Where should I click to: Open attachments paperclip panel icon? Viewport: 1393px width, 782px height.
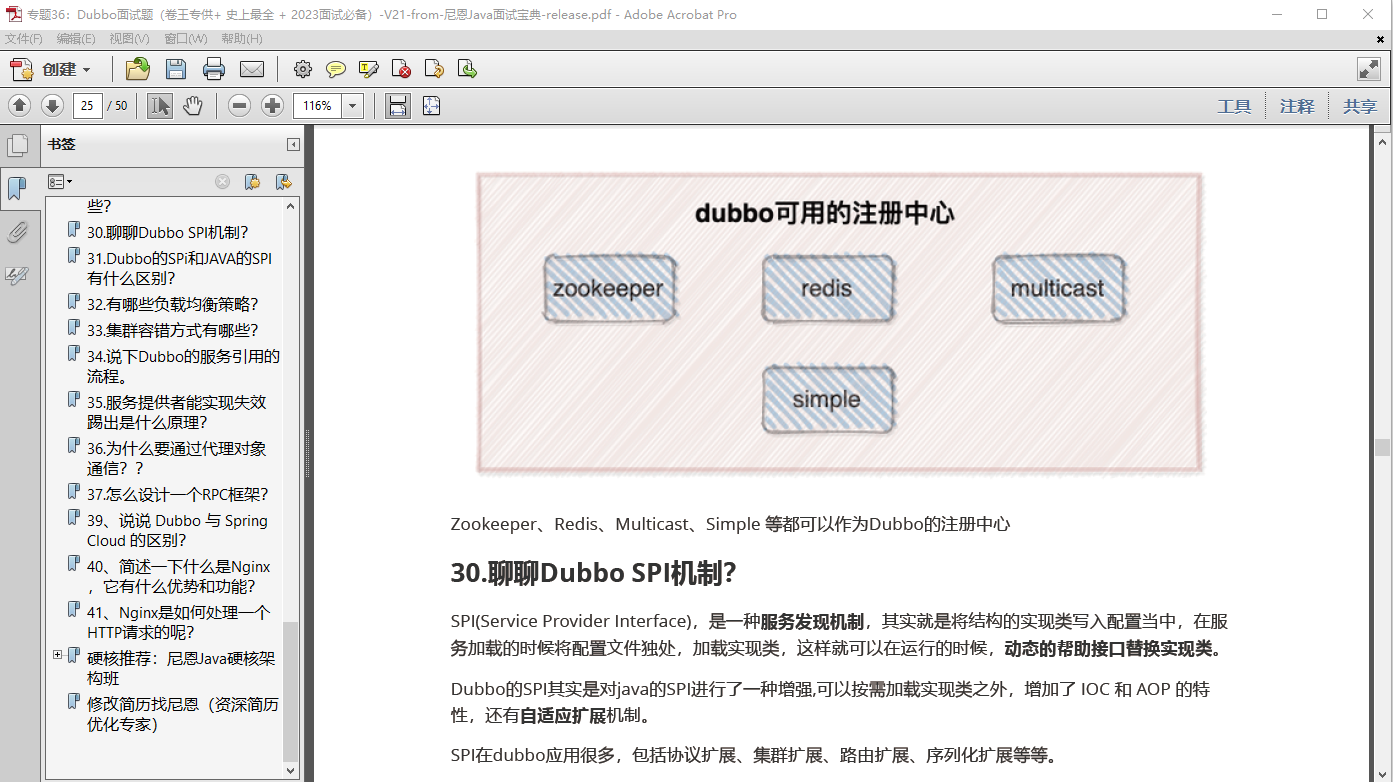17,233
